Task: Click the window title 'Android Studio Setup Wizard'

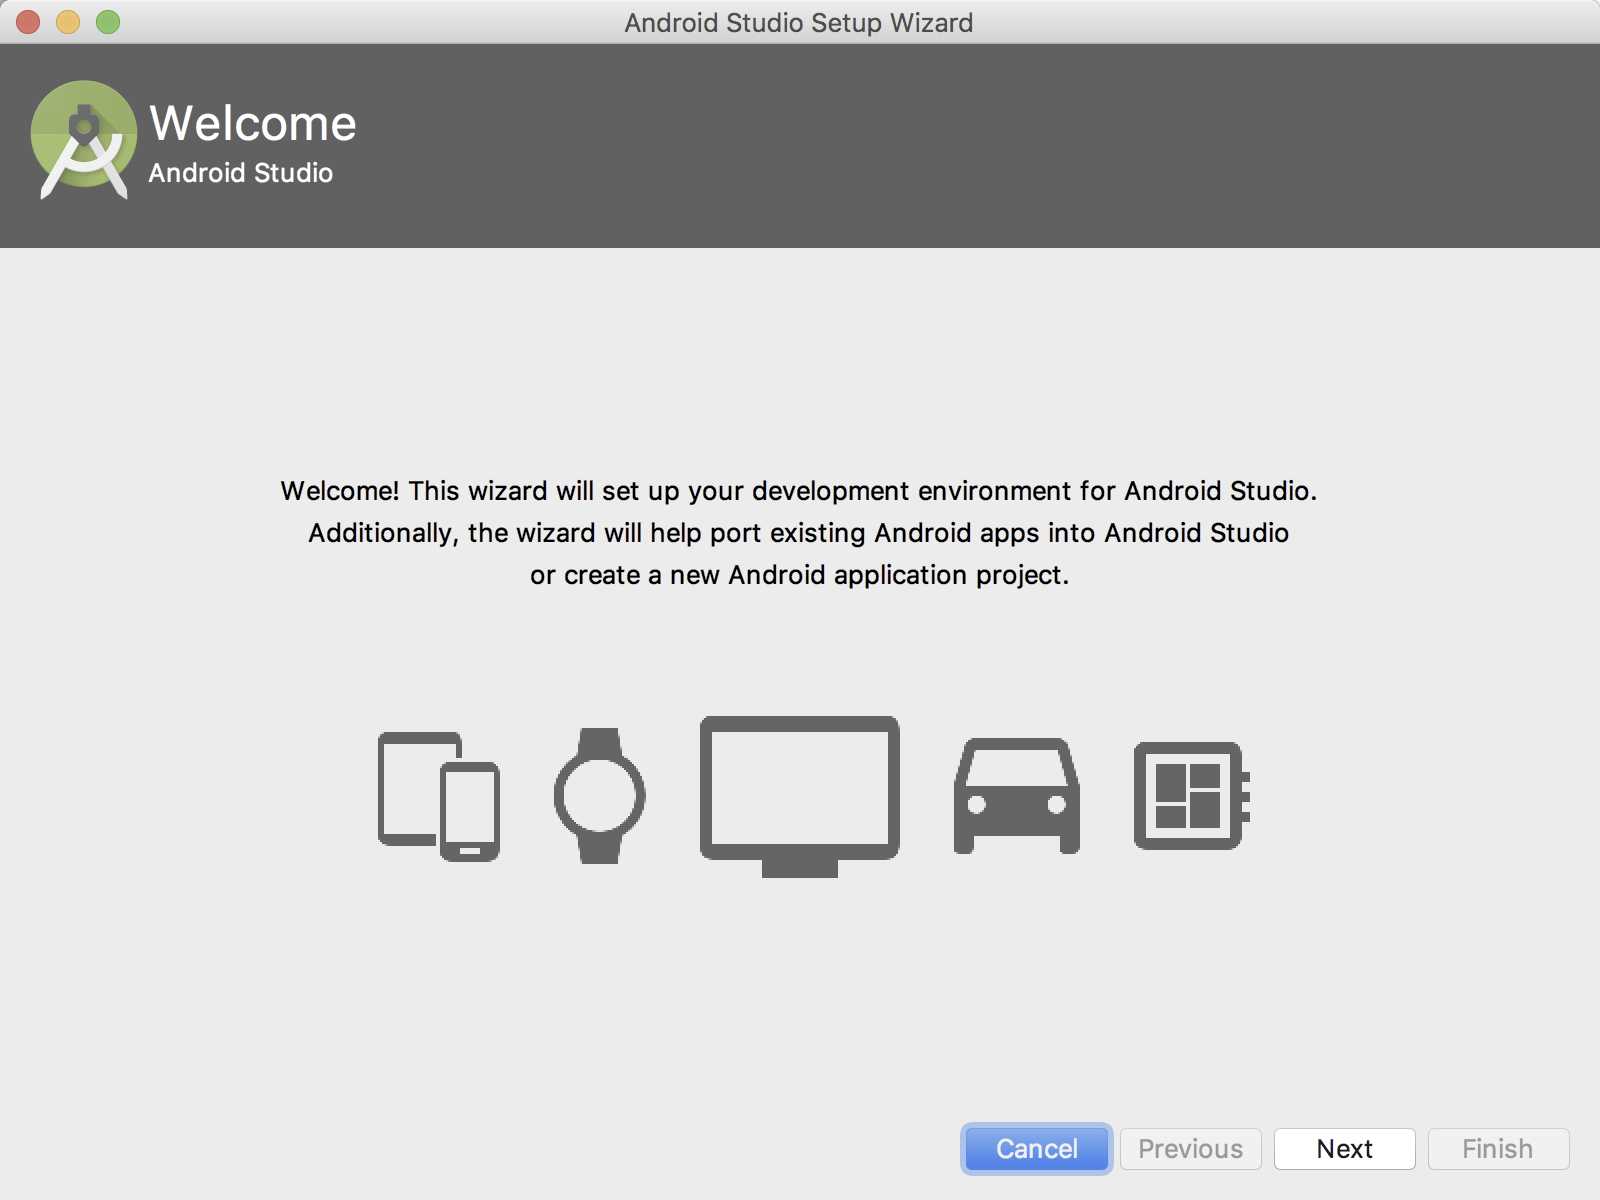Action: (x=799, y=22)
